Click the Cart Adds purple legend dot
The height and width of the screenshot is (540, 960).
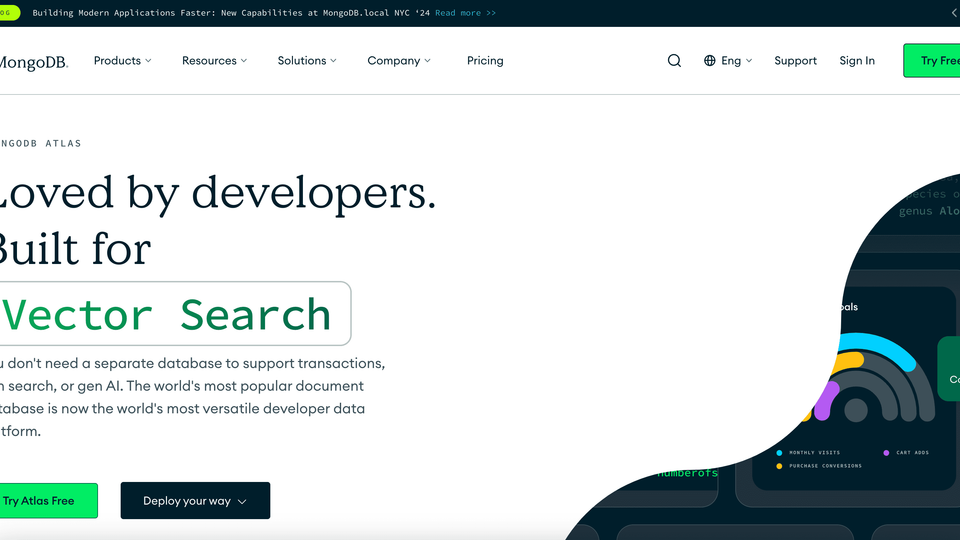point(886,453)
